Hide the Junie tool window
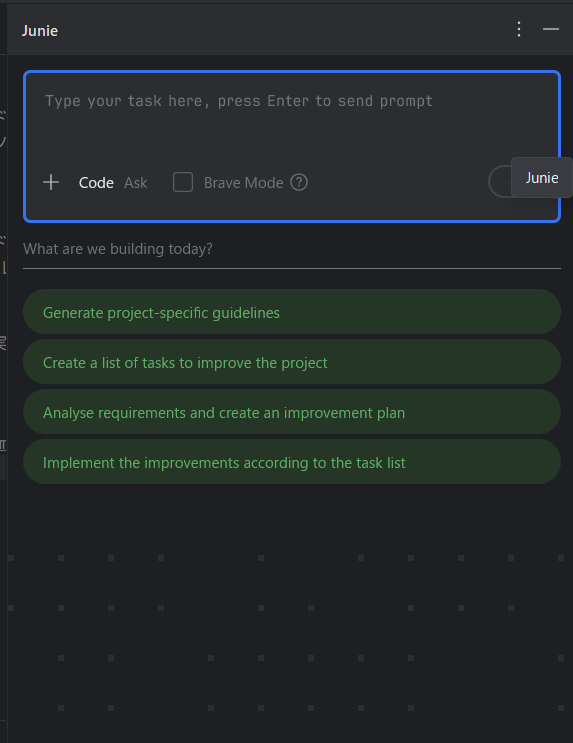Image resolution: width=573 pixels, height=743 pixels. 551,29
